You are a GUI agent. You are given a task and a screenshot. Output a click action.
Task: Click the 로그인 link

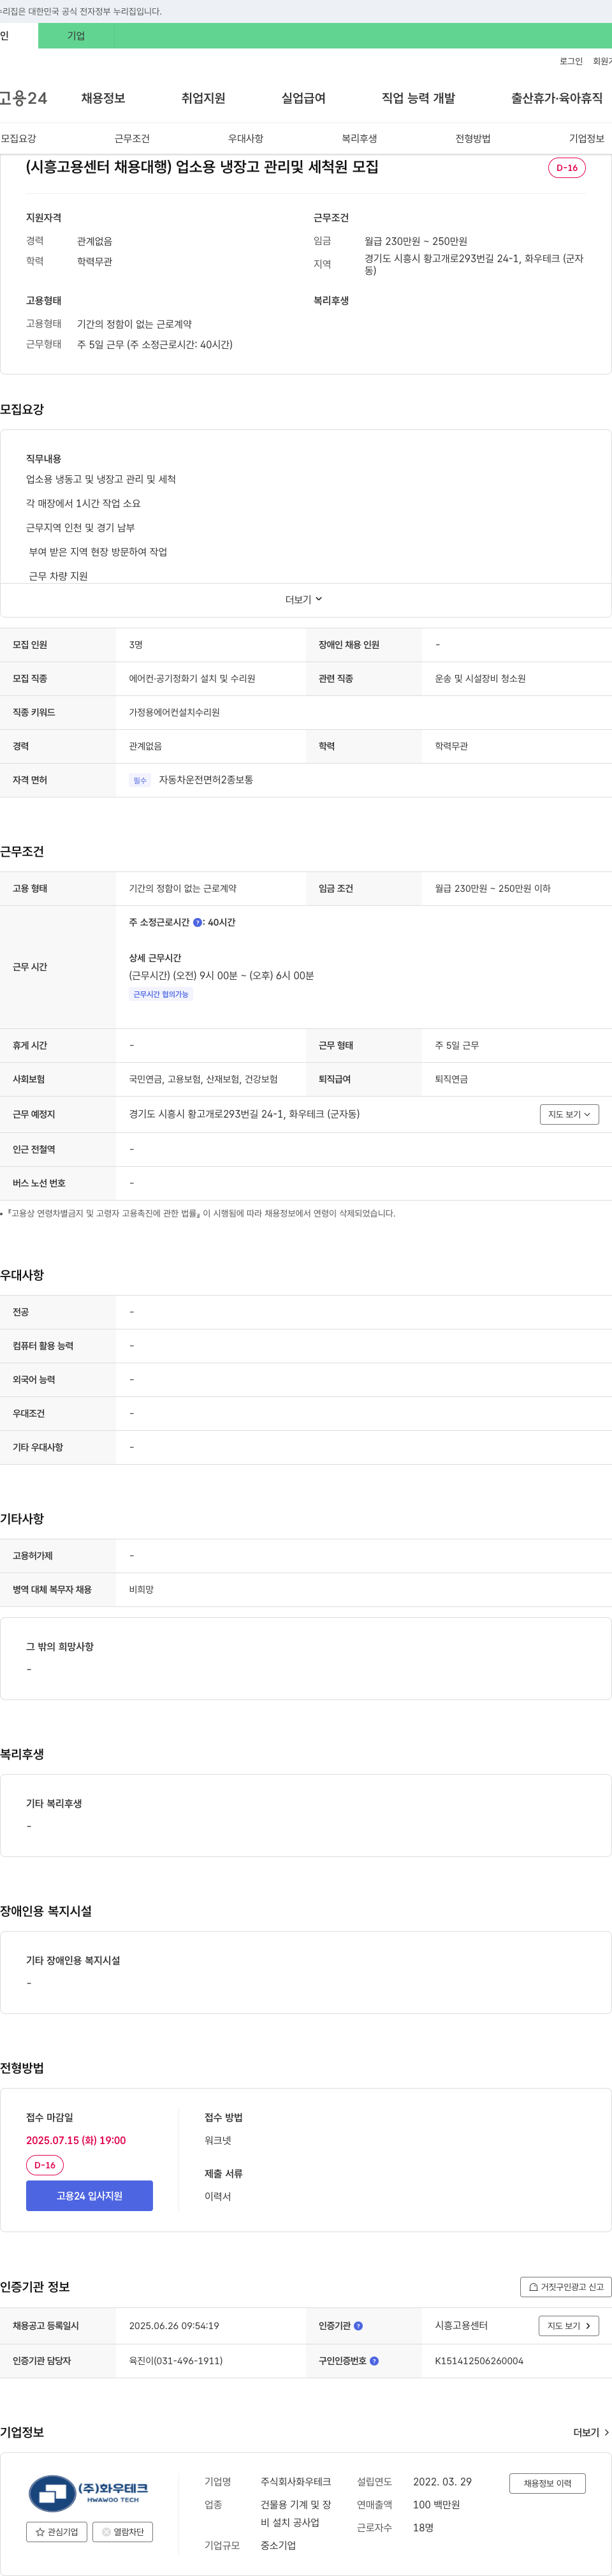(570, 62)
